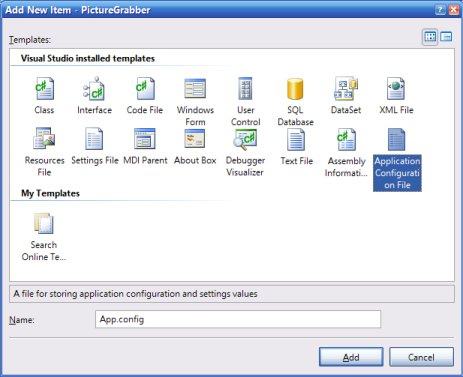The width and height of the screenshot is (463, 377).
Task: Open Search Online Templates icon
Action: pyautogui.click(x=44, y=223)
